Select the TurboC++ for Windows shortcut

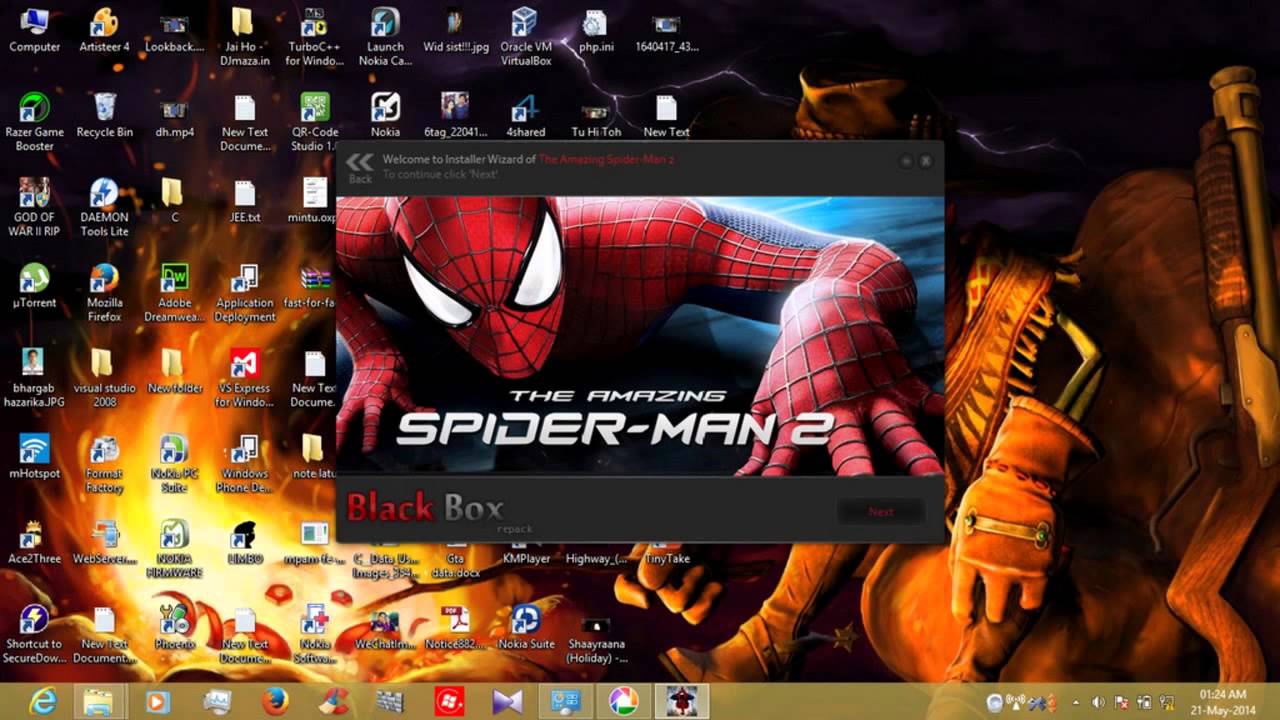(x=315, y=37)
